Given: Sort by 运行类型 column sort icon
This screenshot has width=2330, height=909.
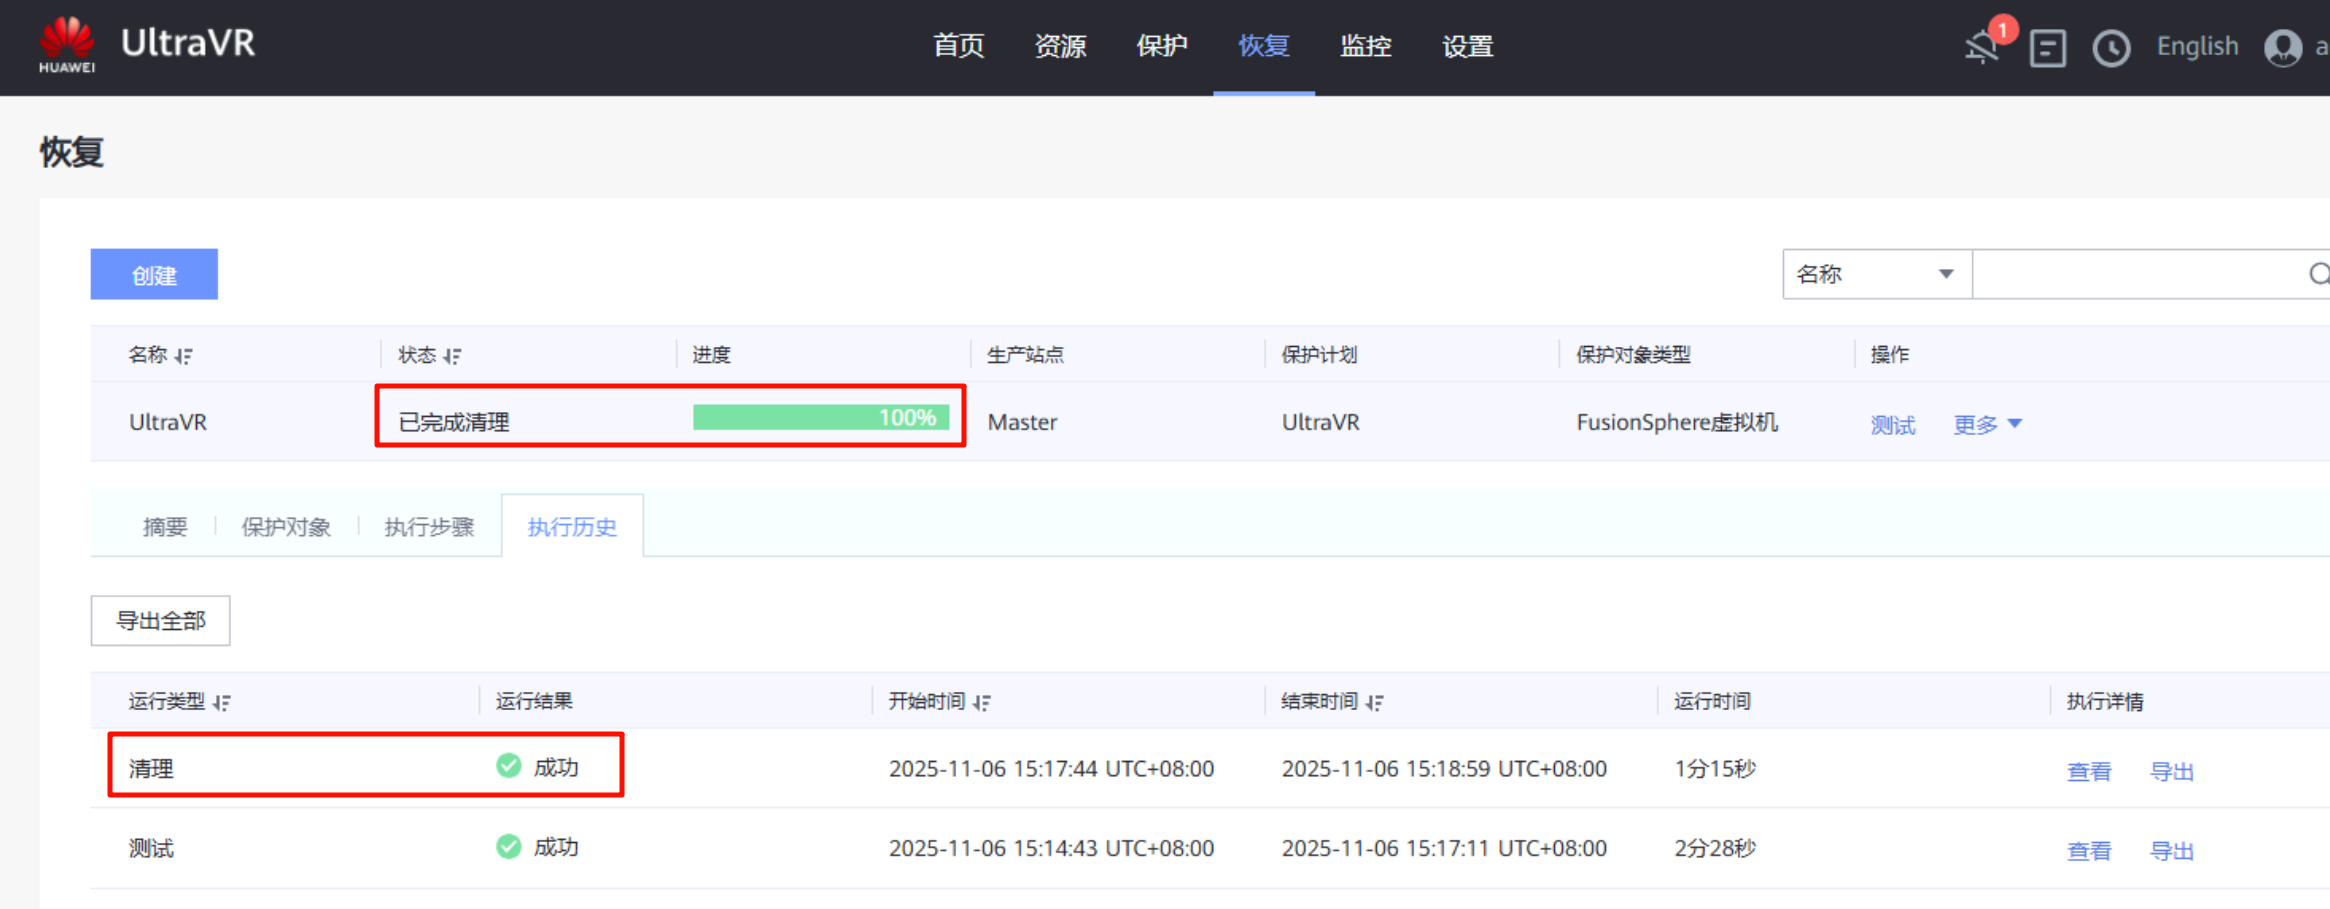Looking at the screenshot, I should 222,703.
